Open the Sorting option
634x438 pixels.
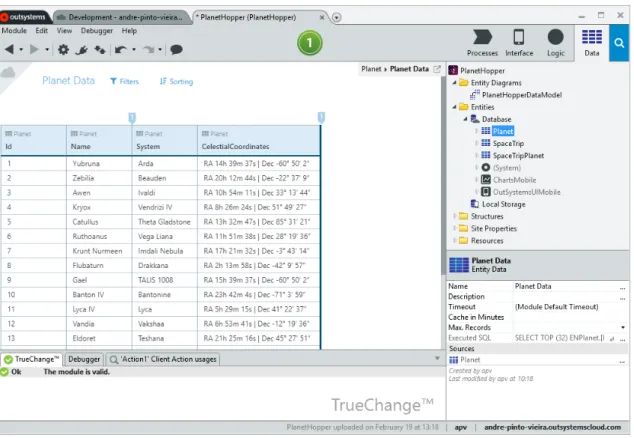point(176,82)
